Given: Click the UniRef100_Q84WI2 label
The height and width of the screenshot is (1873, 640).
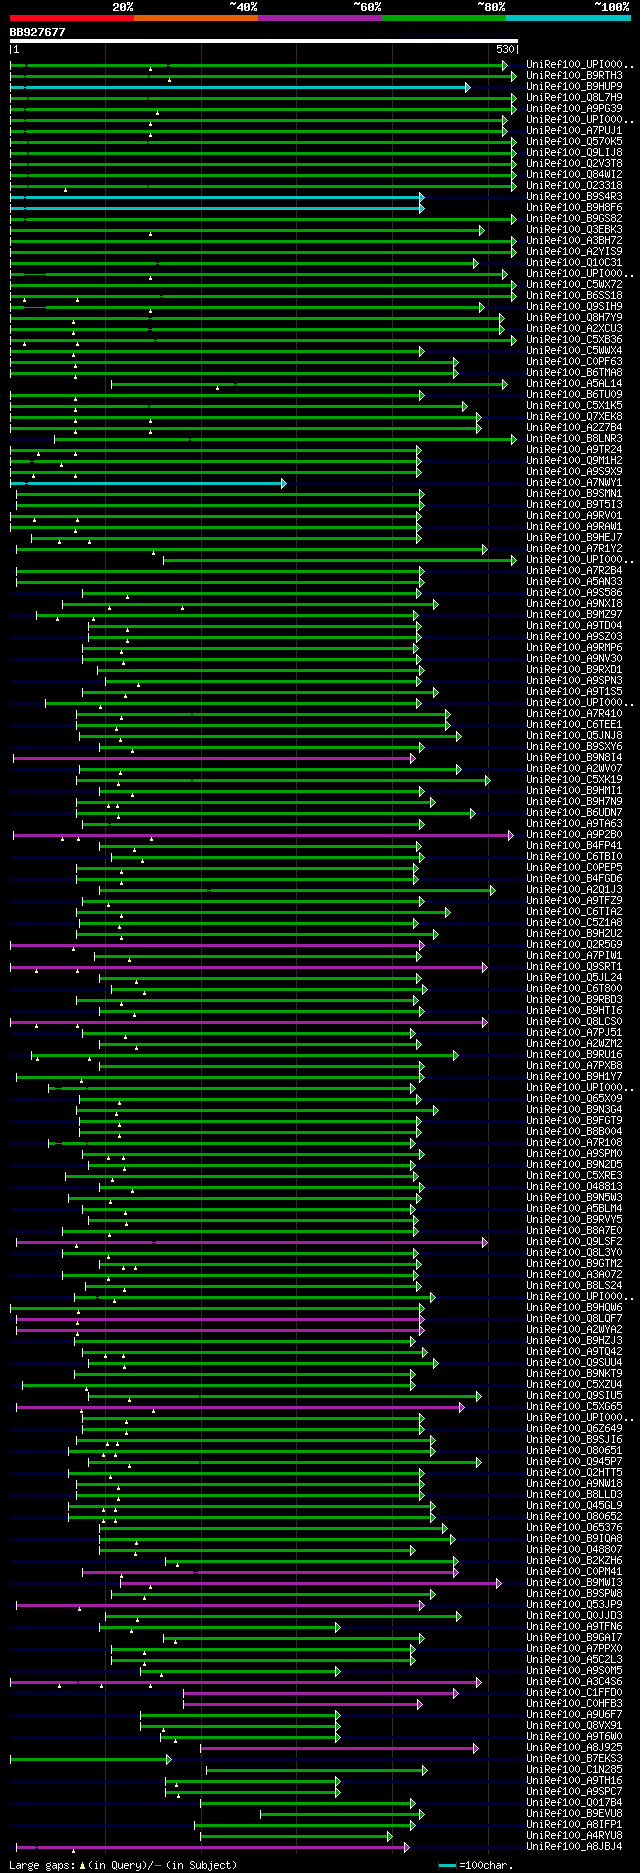Looking at the screenshot, I should 574,174.
